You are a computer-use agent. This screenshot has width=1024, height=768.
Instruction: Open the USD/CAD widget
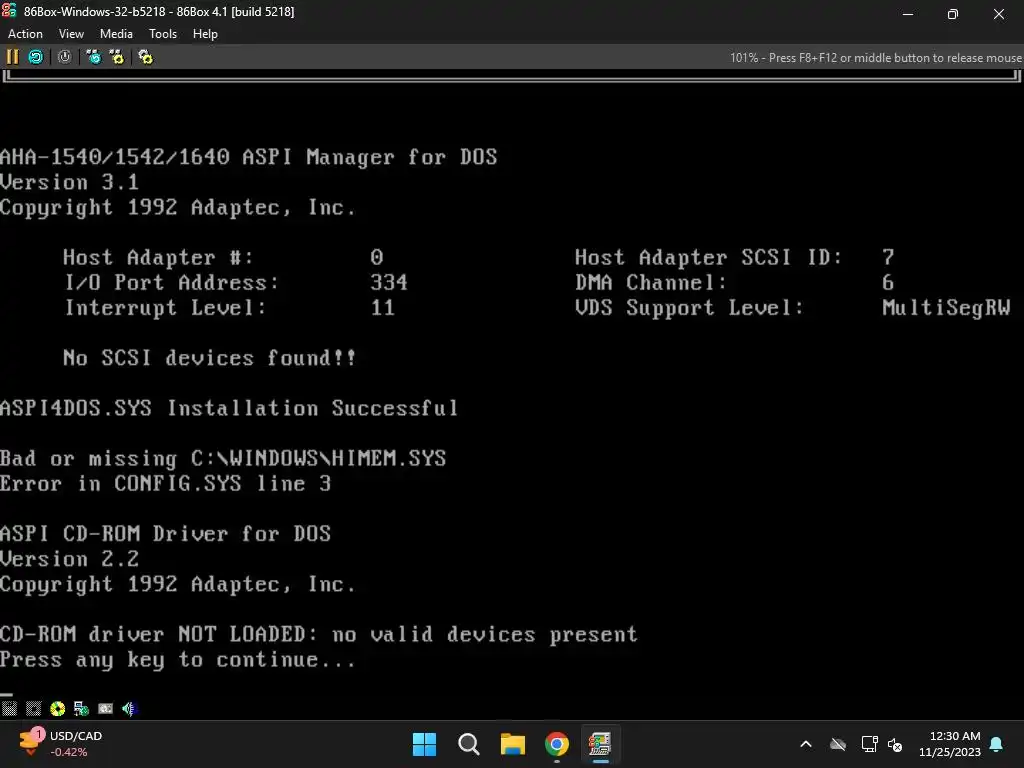(60, 744)
